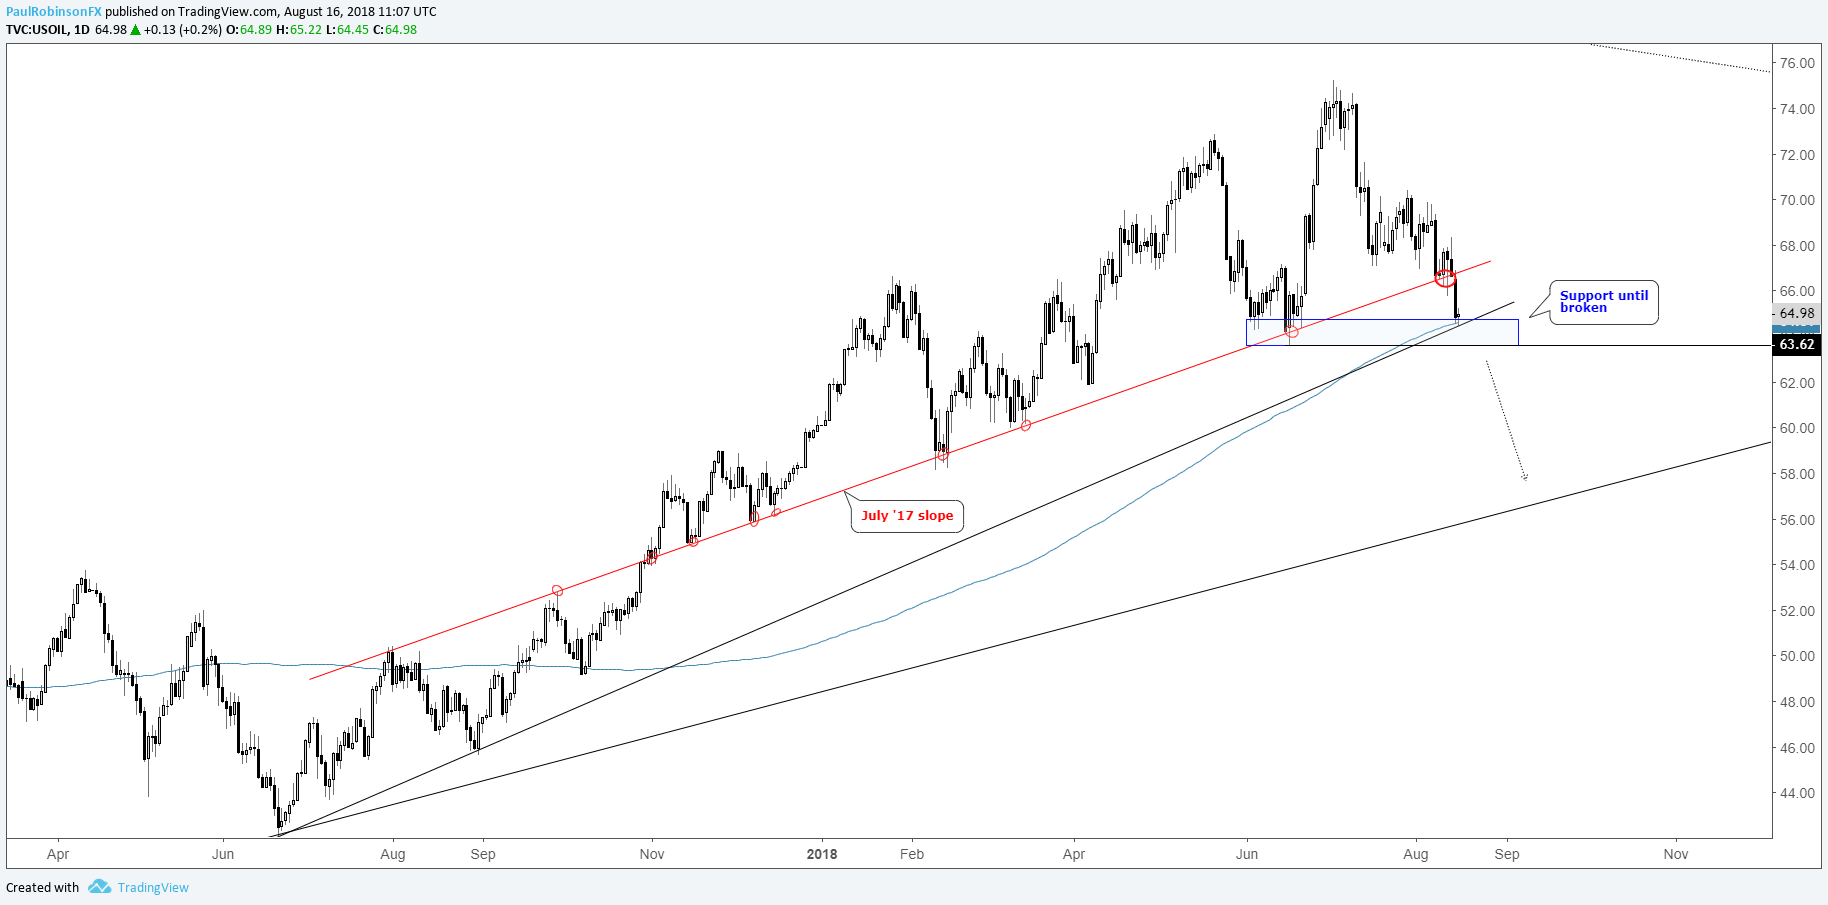Click the 44.00 price axis label
This screenshot has height=905, width=1828.
[x=1797, y=793]
